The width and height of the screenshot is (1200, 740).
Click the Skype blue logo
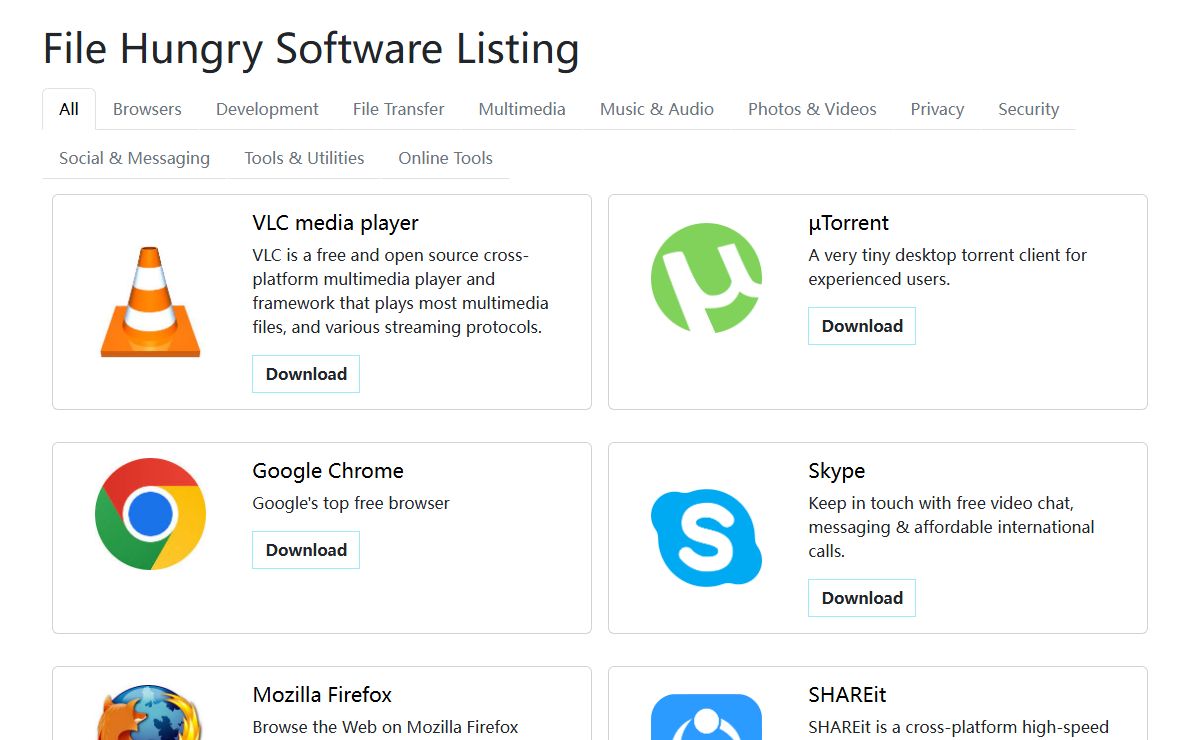(706, 538)
